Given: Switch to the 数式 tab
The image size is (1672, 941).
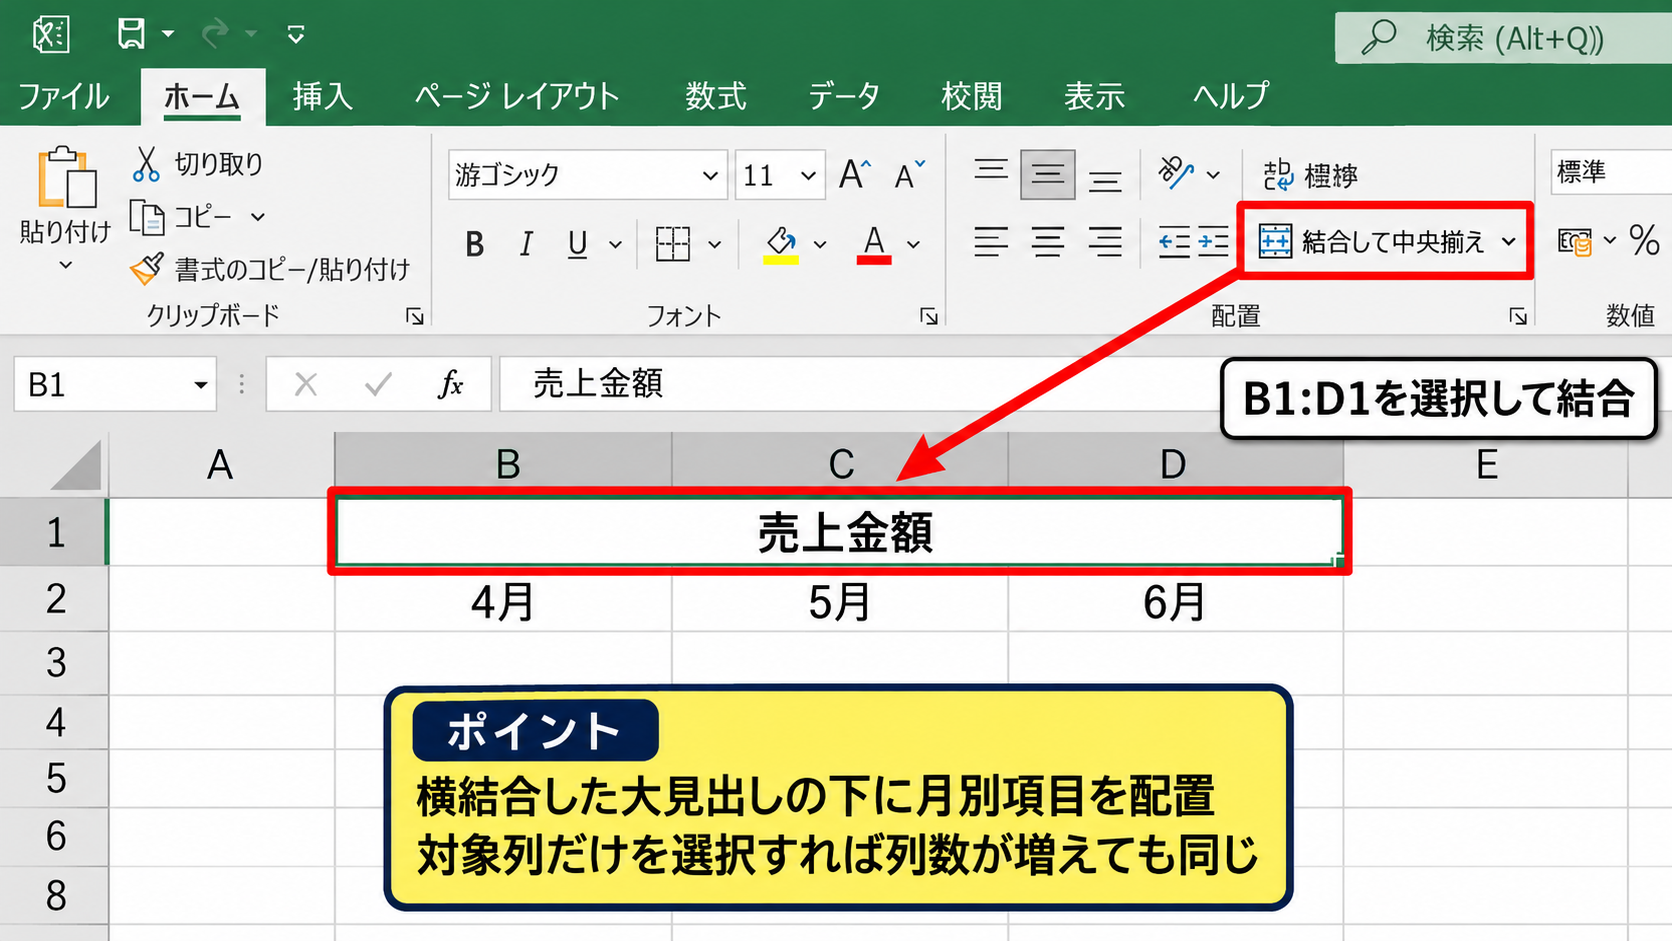Looking at the screenshot, I should tap(715, 96).
